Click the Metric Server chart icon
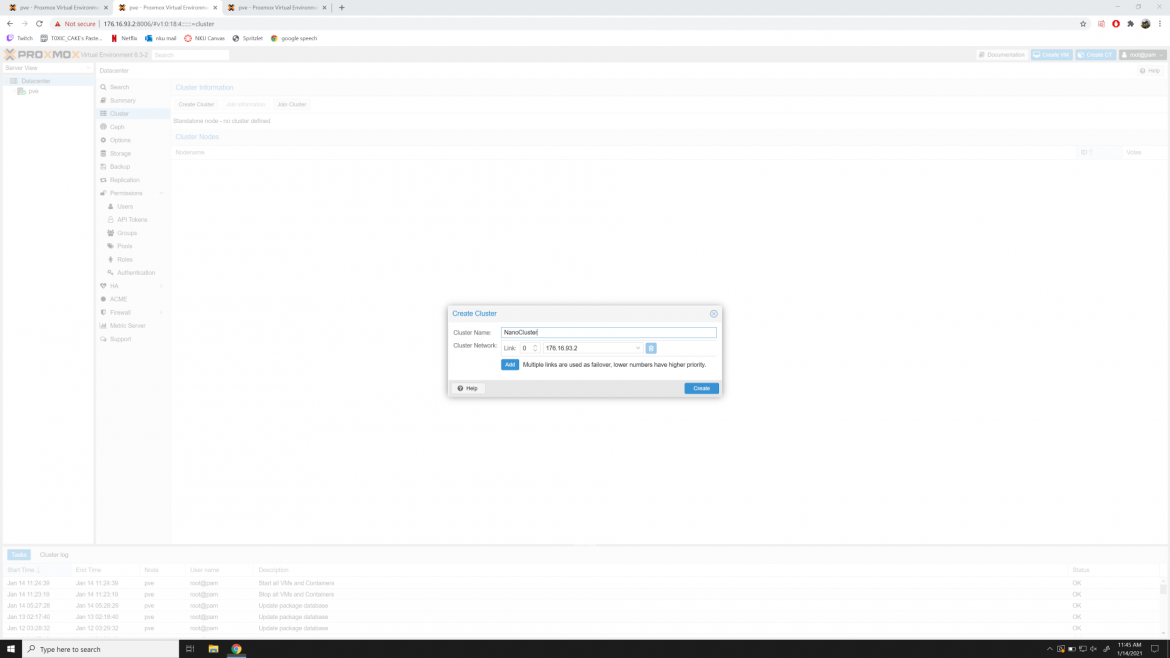This screenshot has width=1170, height=658. coord(104,326)
